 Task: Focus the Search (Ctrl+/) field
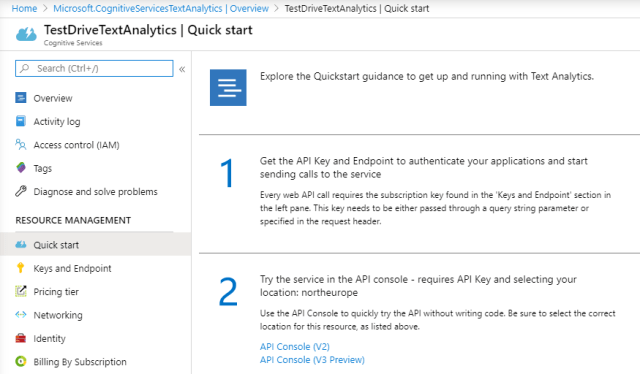tap(94, 68)
